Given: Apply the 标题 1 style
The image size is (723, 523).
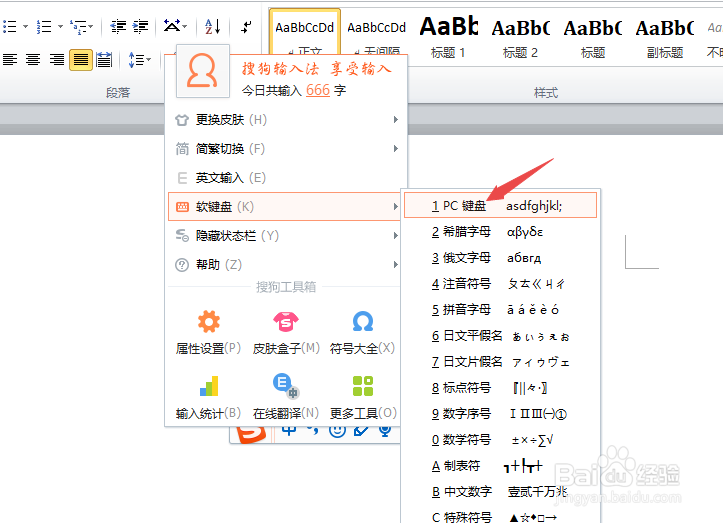Looking at the screenshot, I should (448, 36).
